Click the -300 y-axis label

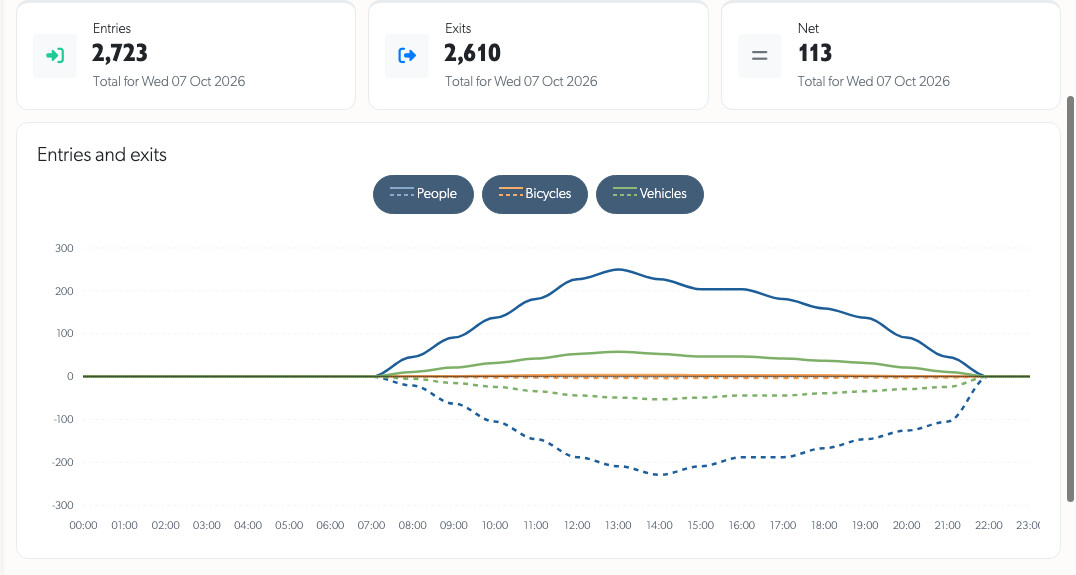pos(62,505)
